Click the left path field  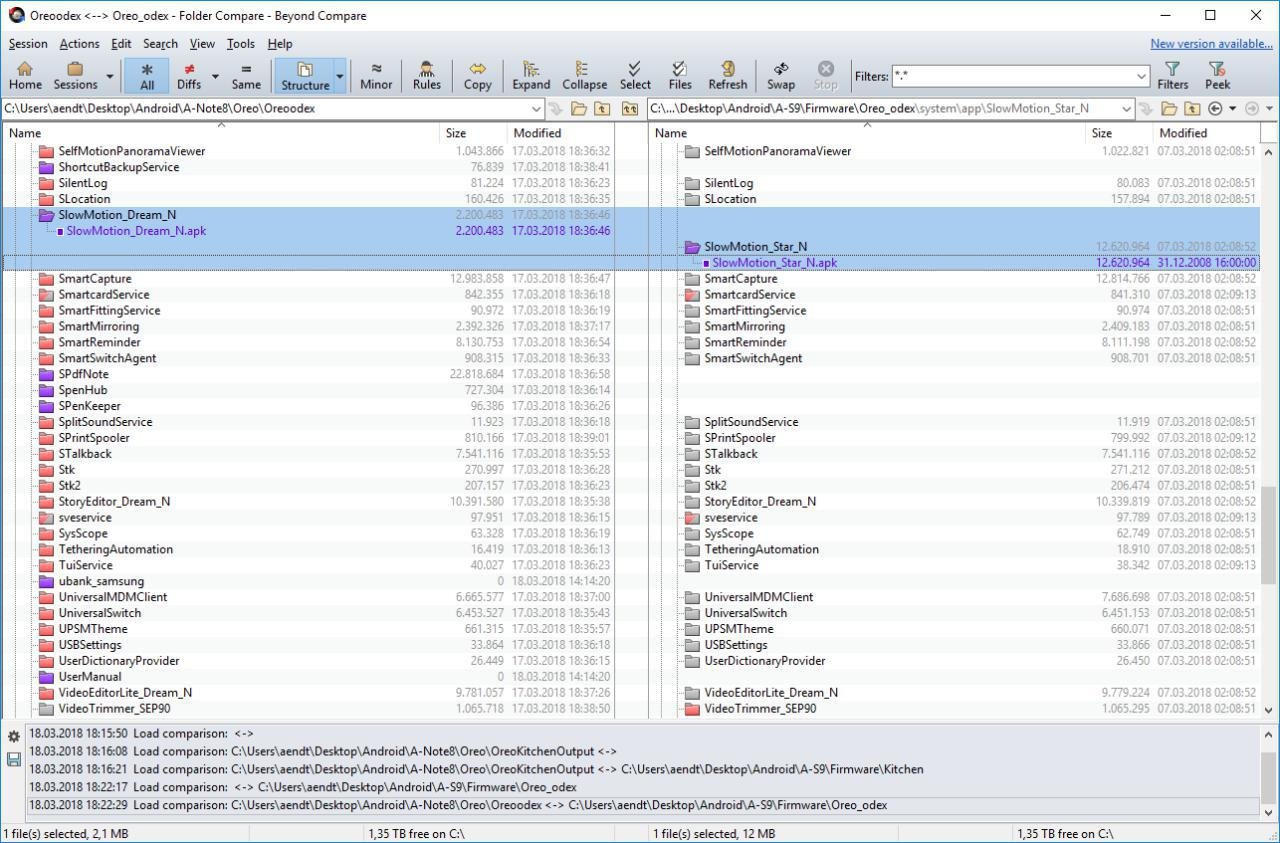[x=265, y=108]
